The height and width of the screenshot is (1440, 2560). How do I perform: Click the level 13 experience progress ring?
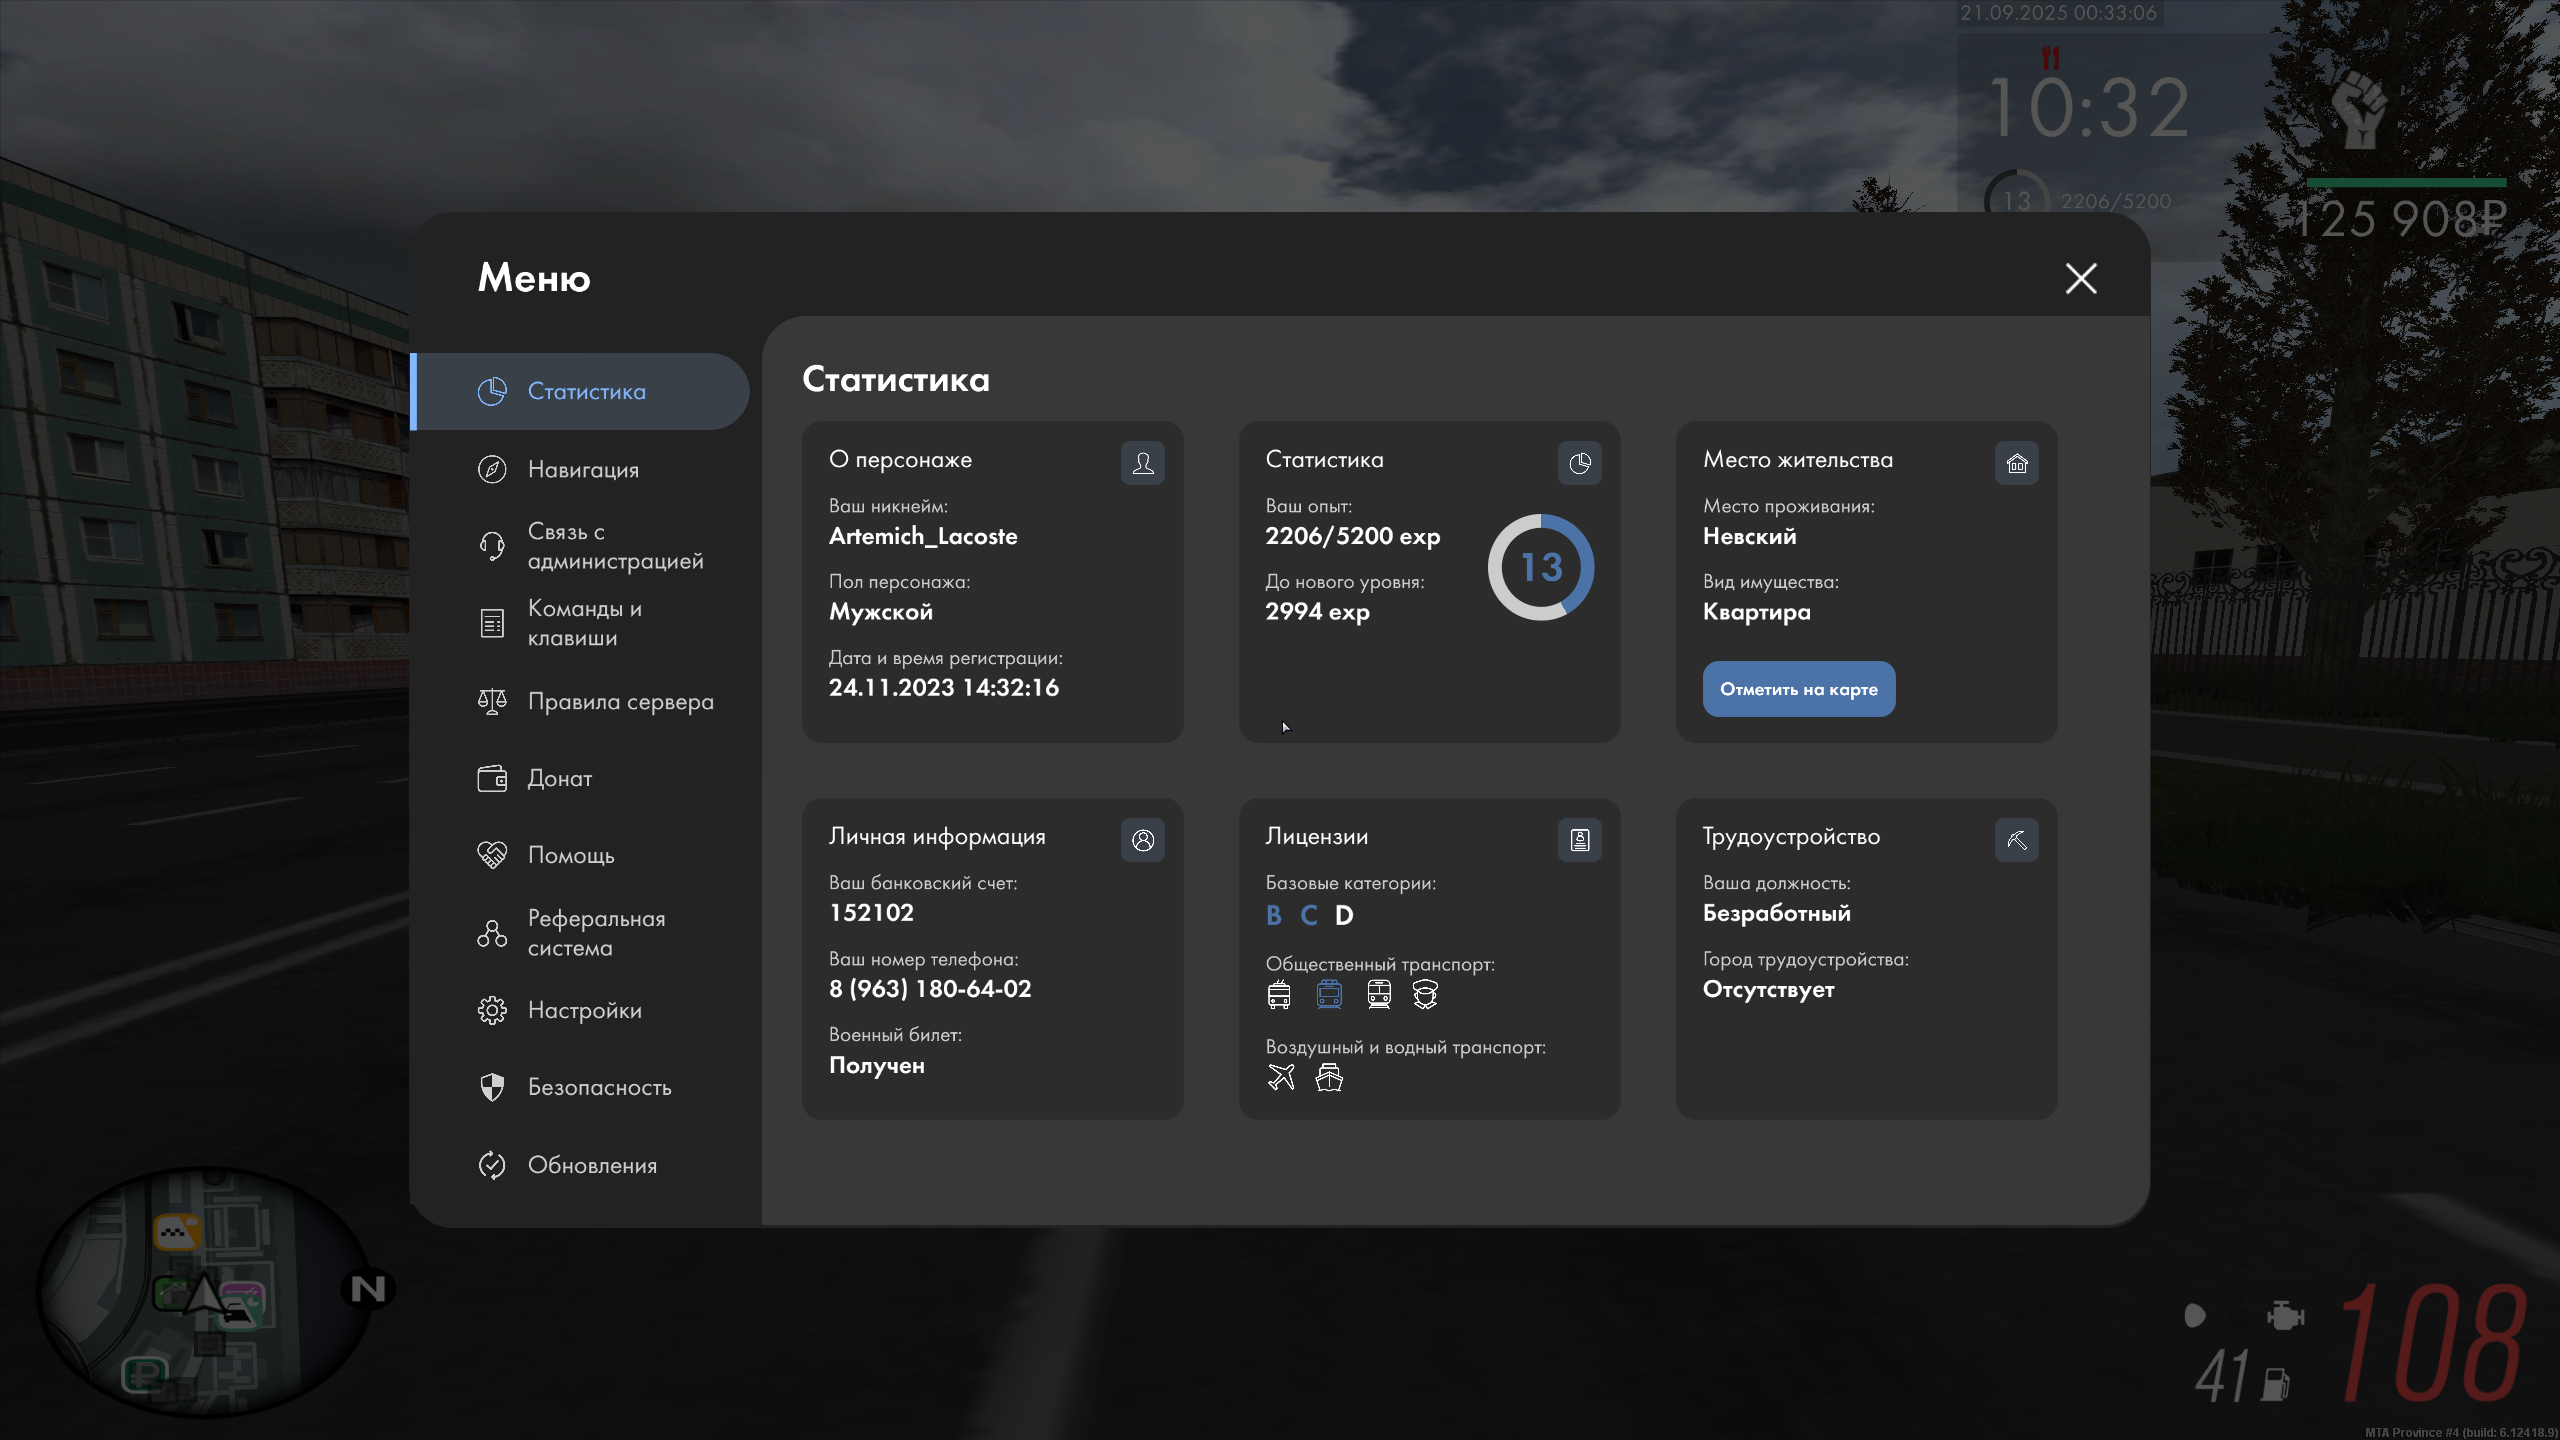coord(1540,567)
